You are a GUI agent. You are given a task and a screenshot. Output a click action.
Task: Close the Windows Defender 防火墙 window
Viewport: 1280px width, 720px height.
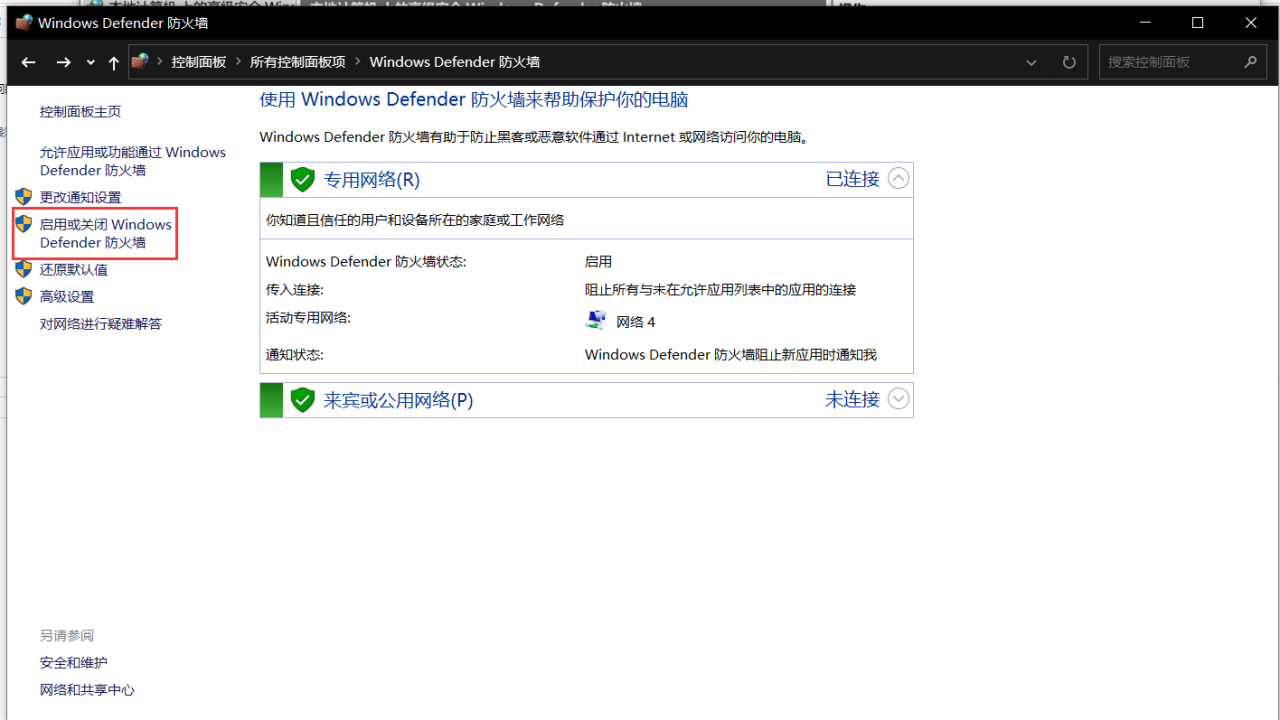tap(1251, 22)
